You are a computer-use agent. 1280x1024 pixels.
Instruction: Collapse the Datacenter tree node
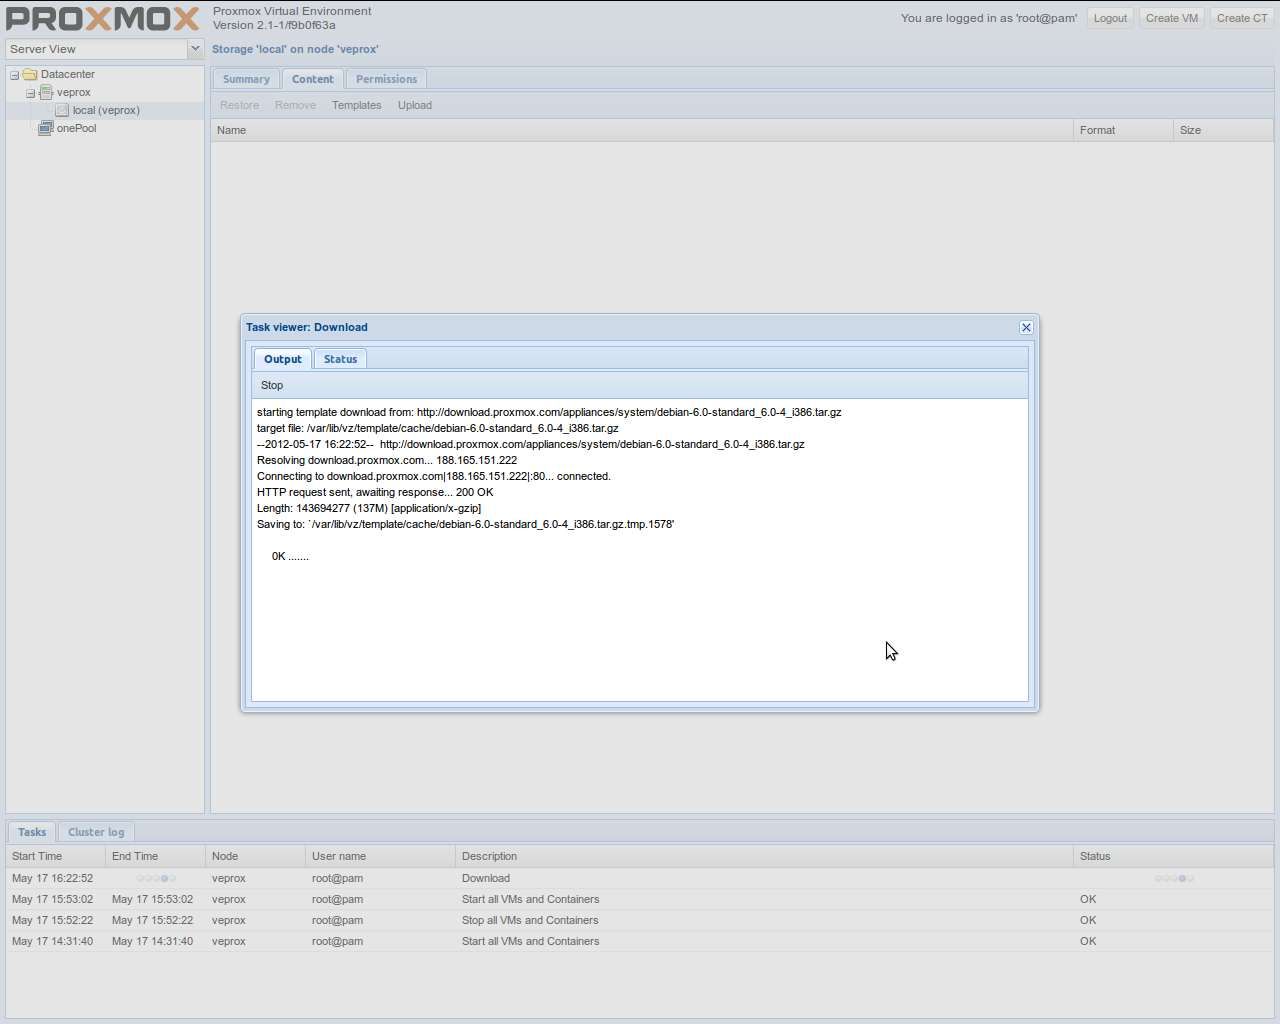pos(13,74)
